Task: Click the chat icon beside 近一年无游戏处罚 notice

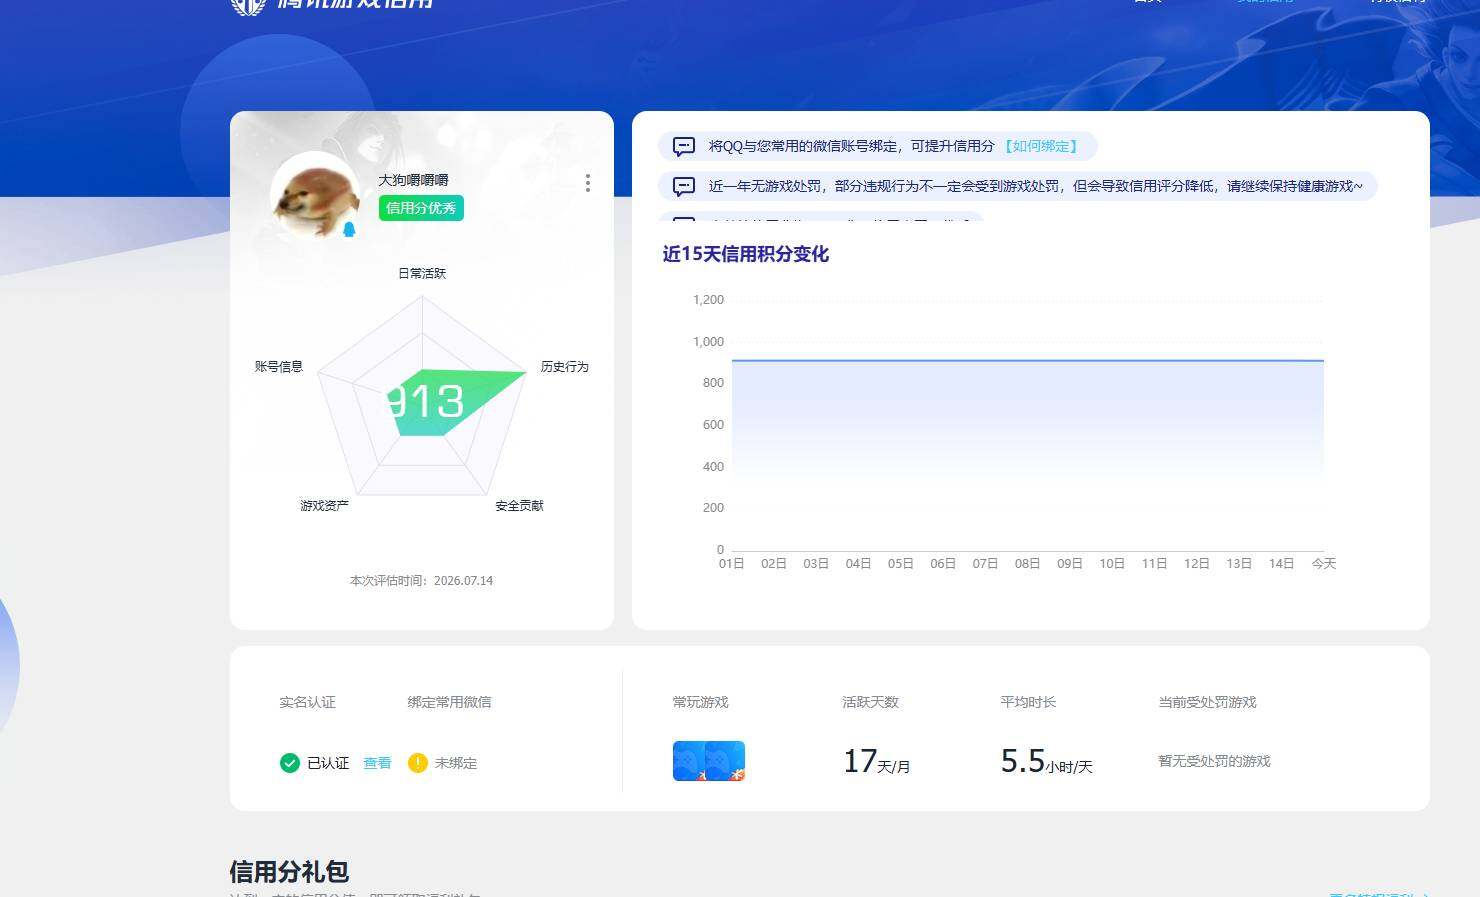Action: 684,187
